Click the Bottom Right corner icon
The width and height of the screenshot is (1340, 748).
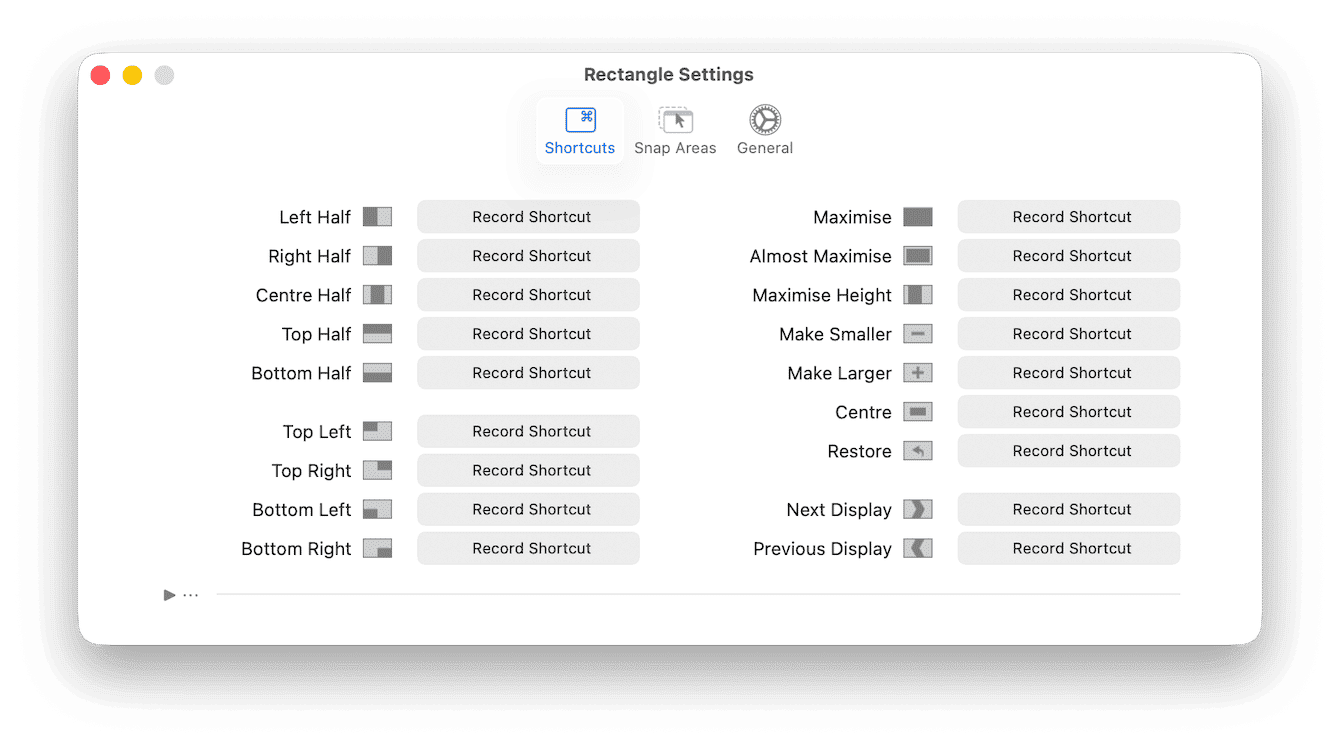click(377, 548)
